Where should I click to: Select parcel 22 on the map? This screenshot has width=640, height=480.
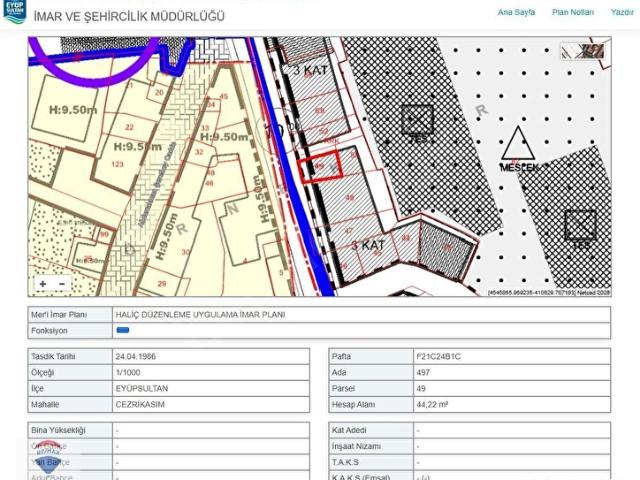click(x=129, y=127)
